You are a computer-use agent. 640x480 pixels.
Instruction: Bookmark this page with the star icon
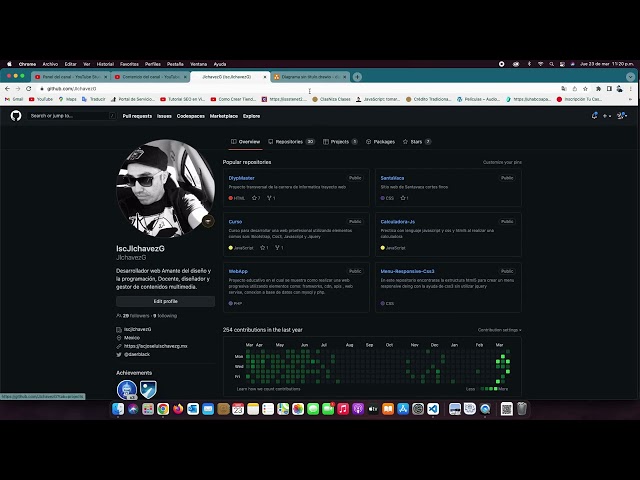(x=585, y=89)
